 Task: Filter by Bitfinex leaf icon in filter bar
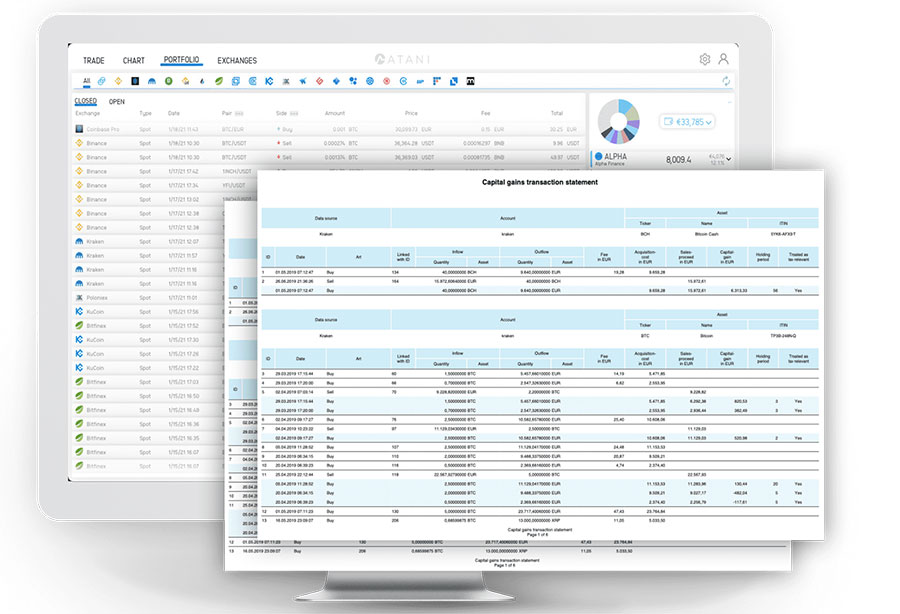[218, 80]
